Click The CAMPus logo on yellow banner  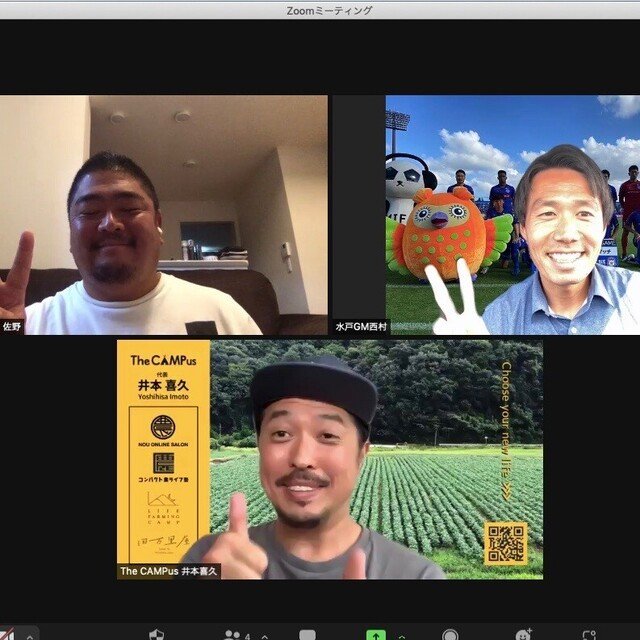pyautogui.click(x=163, y=360)
